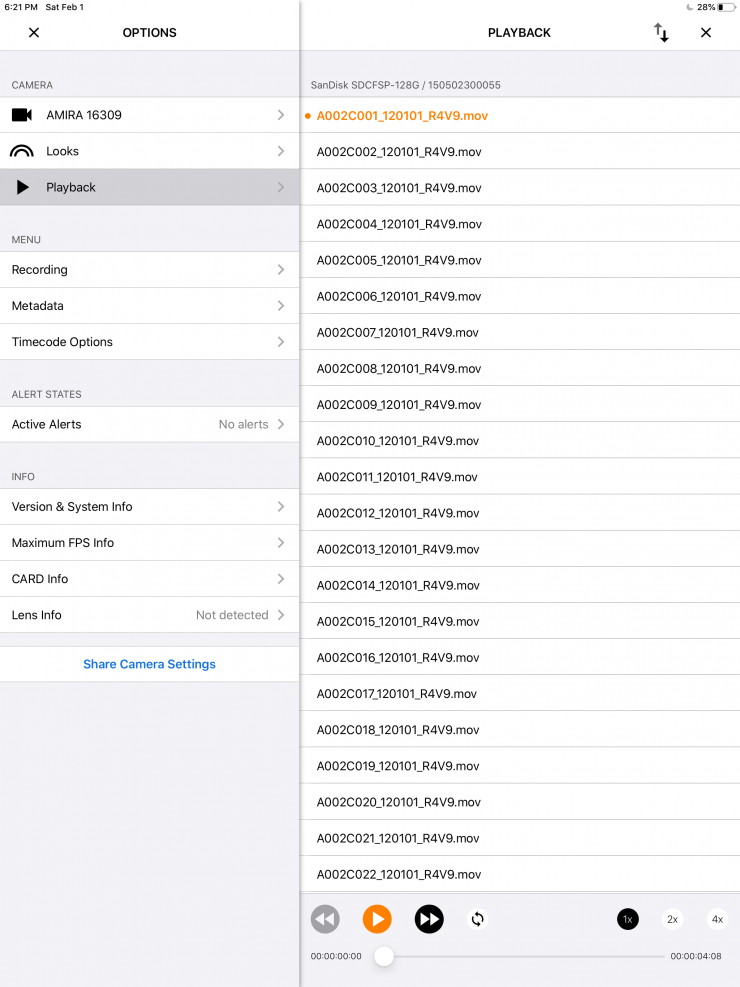The height and width of the screenshot is (987, 740).
Task: Tap the sort order arrows icon
Action: point(661,33)
